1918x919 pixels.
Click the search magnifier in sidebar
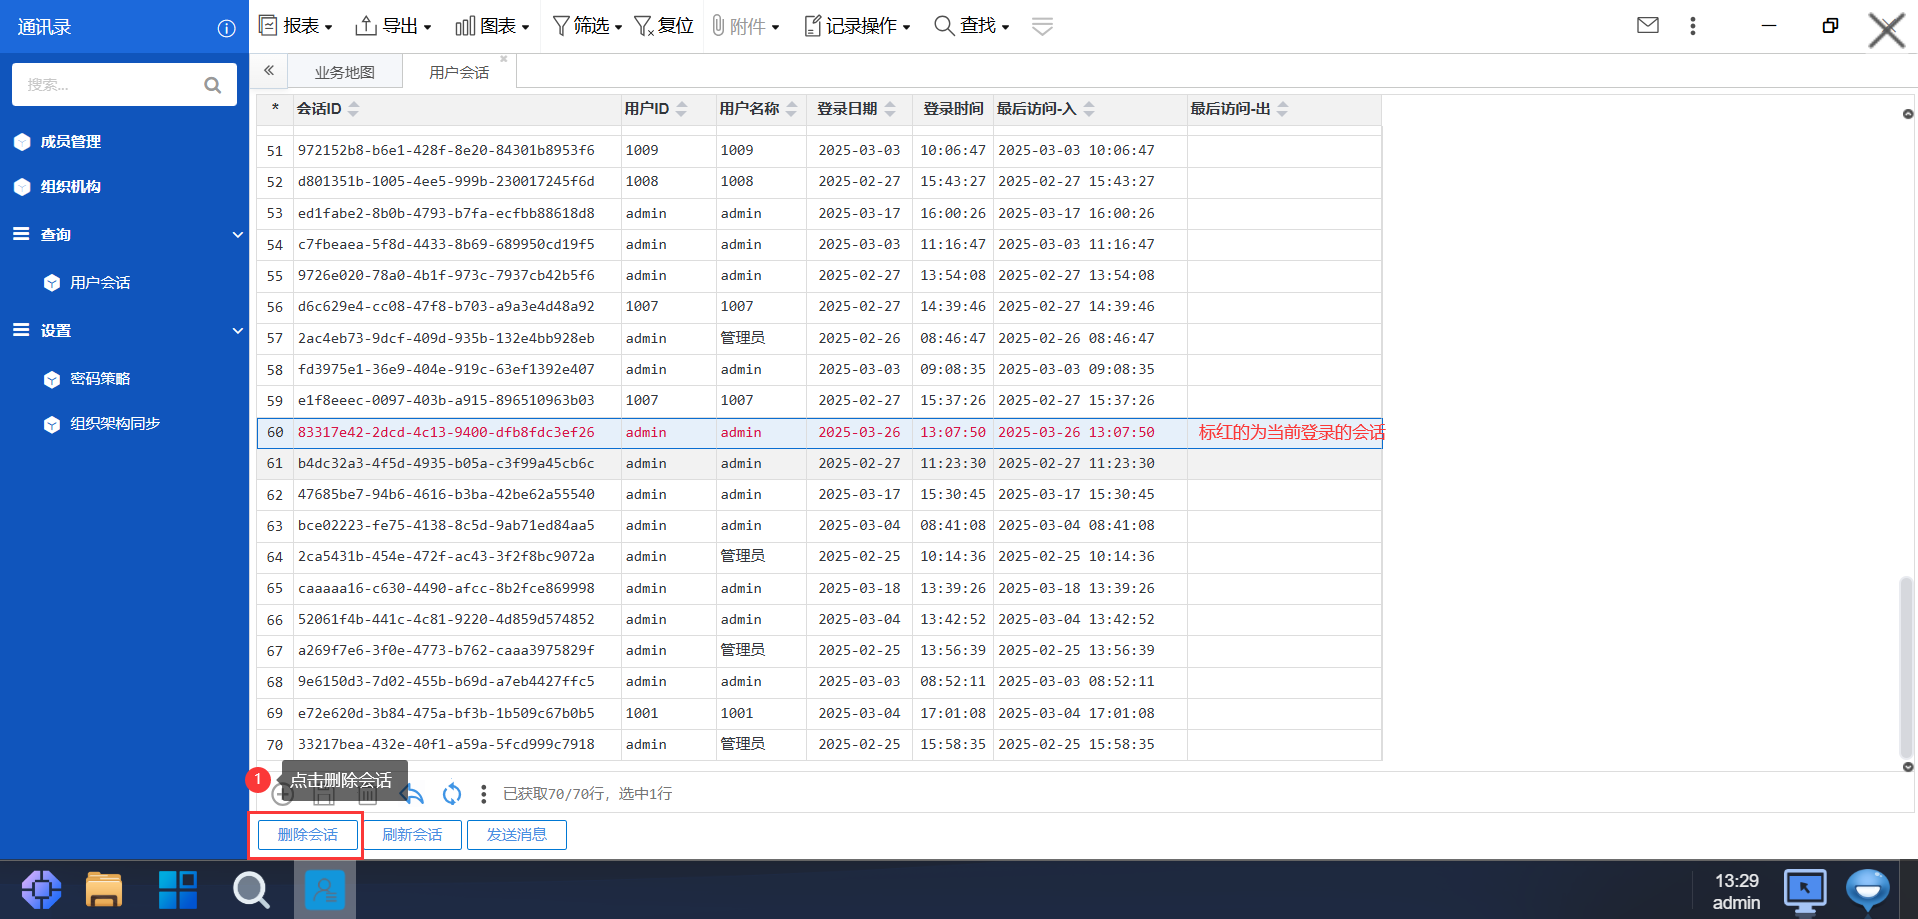click(212, 85)
